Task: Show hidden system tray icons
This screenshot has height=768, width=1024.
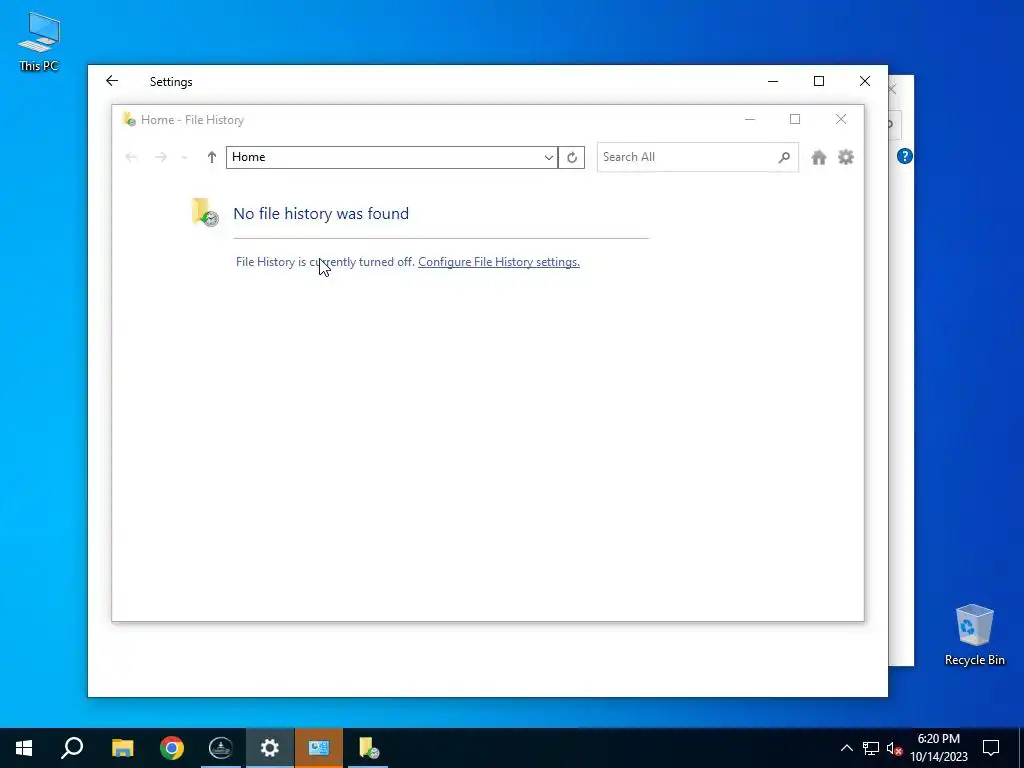Action: tap(846, 748)
